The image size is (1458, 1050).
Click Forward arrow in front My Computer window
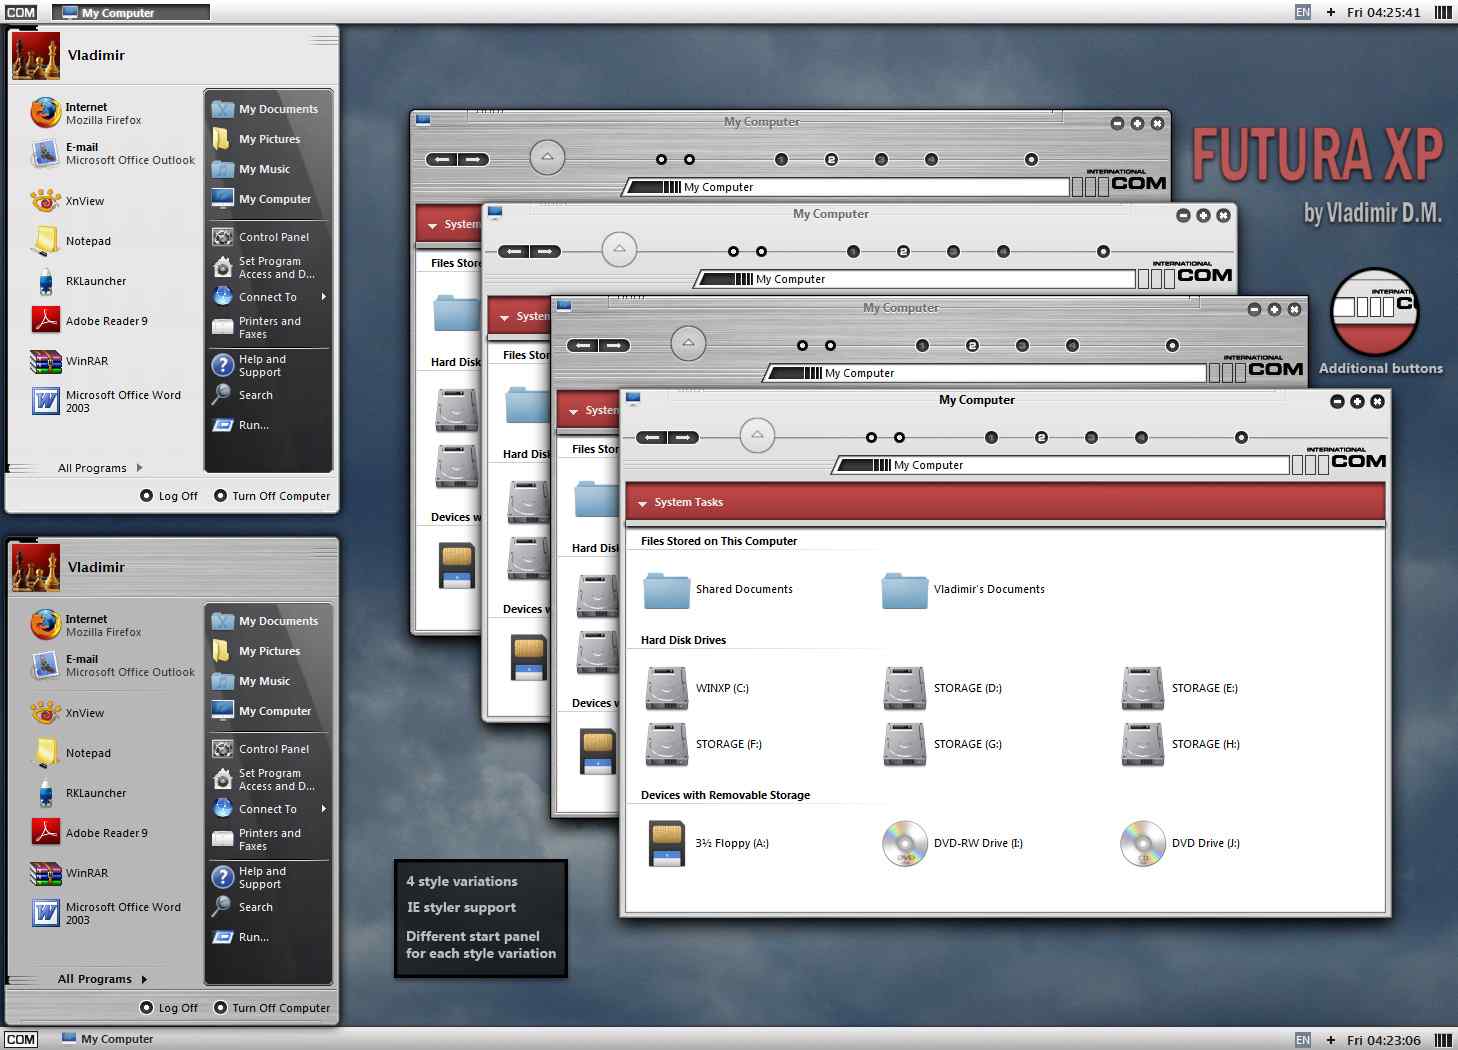[683, 437]
